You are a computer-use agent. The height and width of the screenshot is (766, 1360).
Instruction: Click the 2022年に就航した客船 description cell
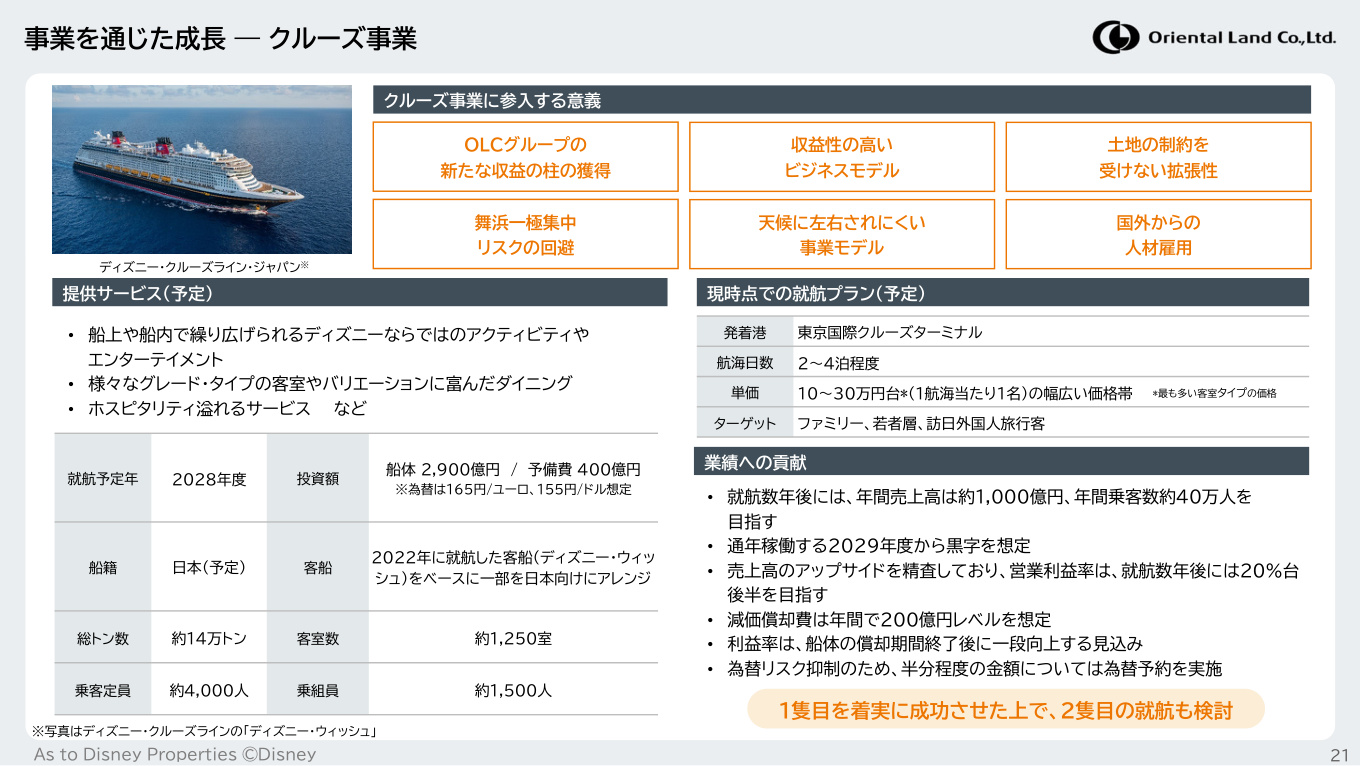click(513, 567)
